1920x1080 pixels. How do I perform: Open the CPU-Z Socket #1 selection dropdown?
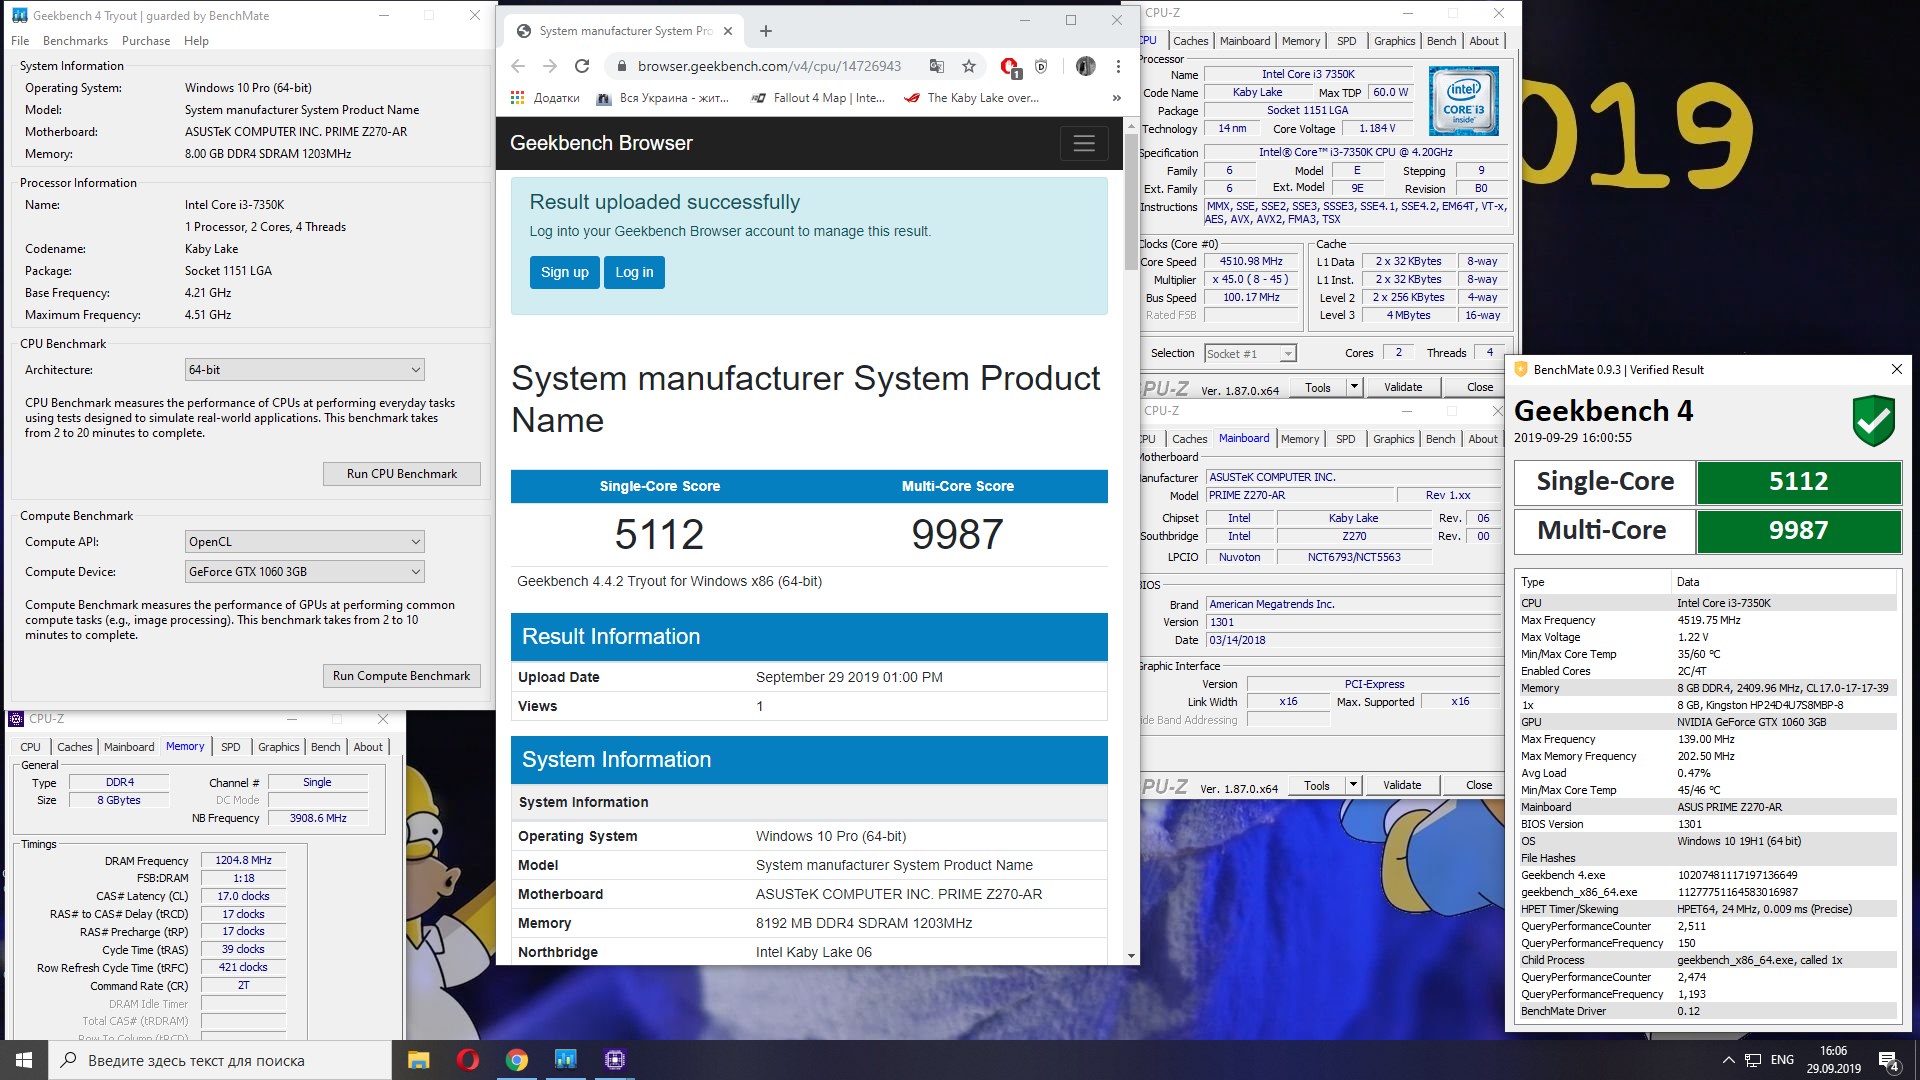[x=1250, y=354]
